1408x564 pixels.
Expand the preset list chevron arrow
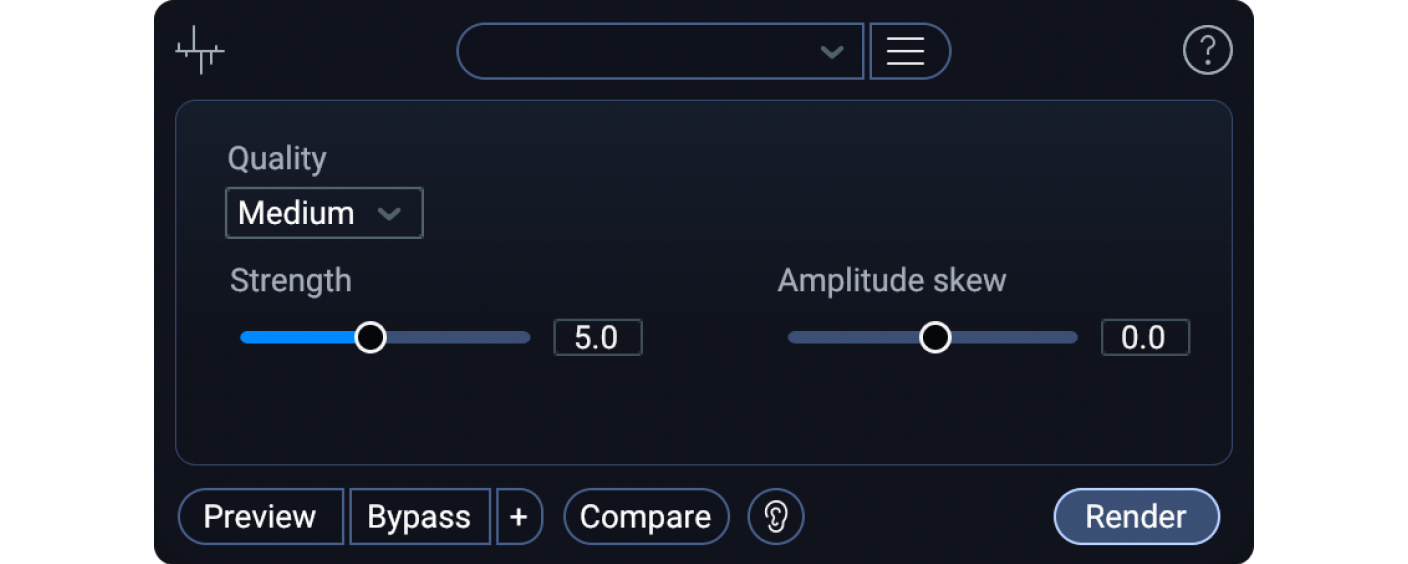[831, 52]
